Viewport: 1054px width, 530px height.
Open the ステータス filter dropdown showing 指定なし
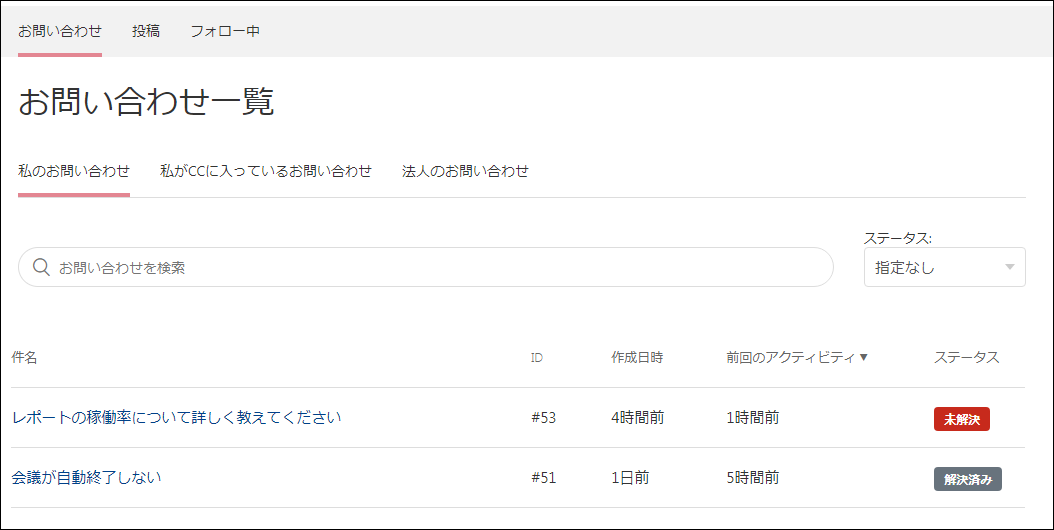[x=944, y=267]
